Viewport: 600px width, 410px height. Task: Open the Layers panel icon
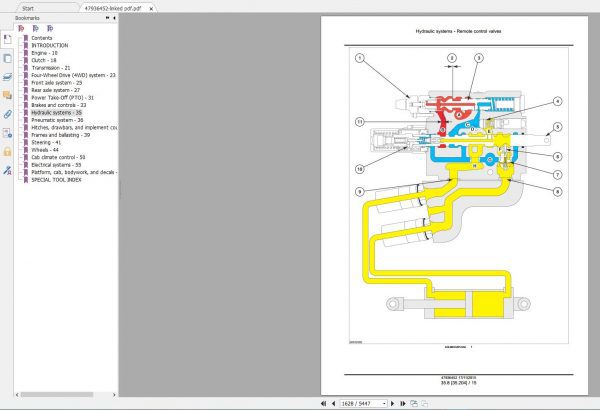(x=7, y=77)
